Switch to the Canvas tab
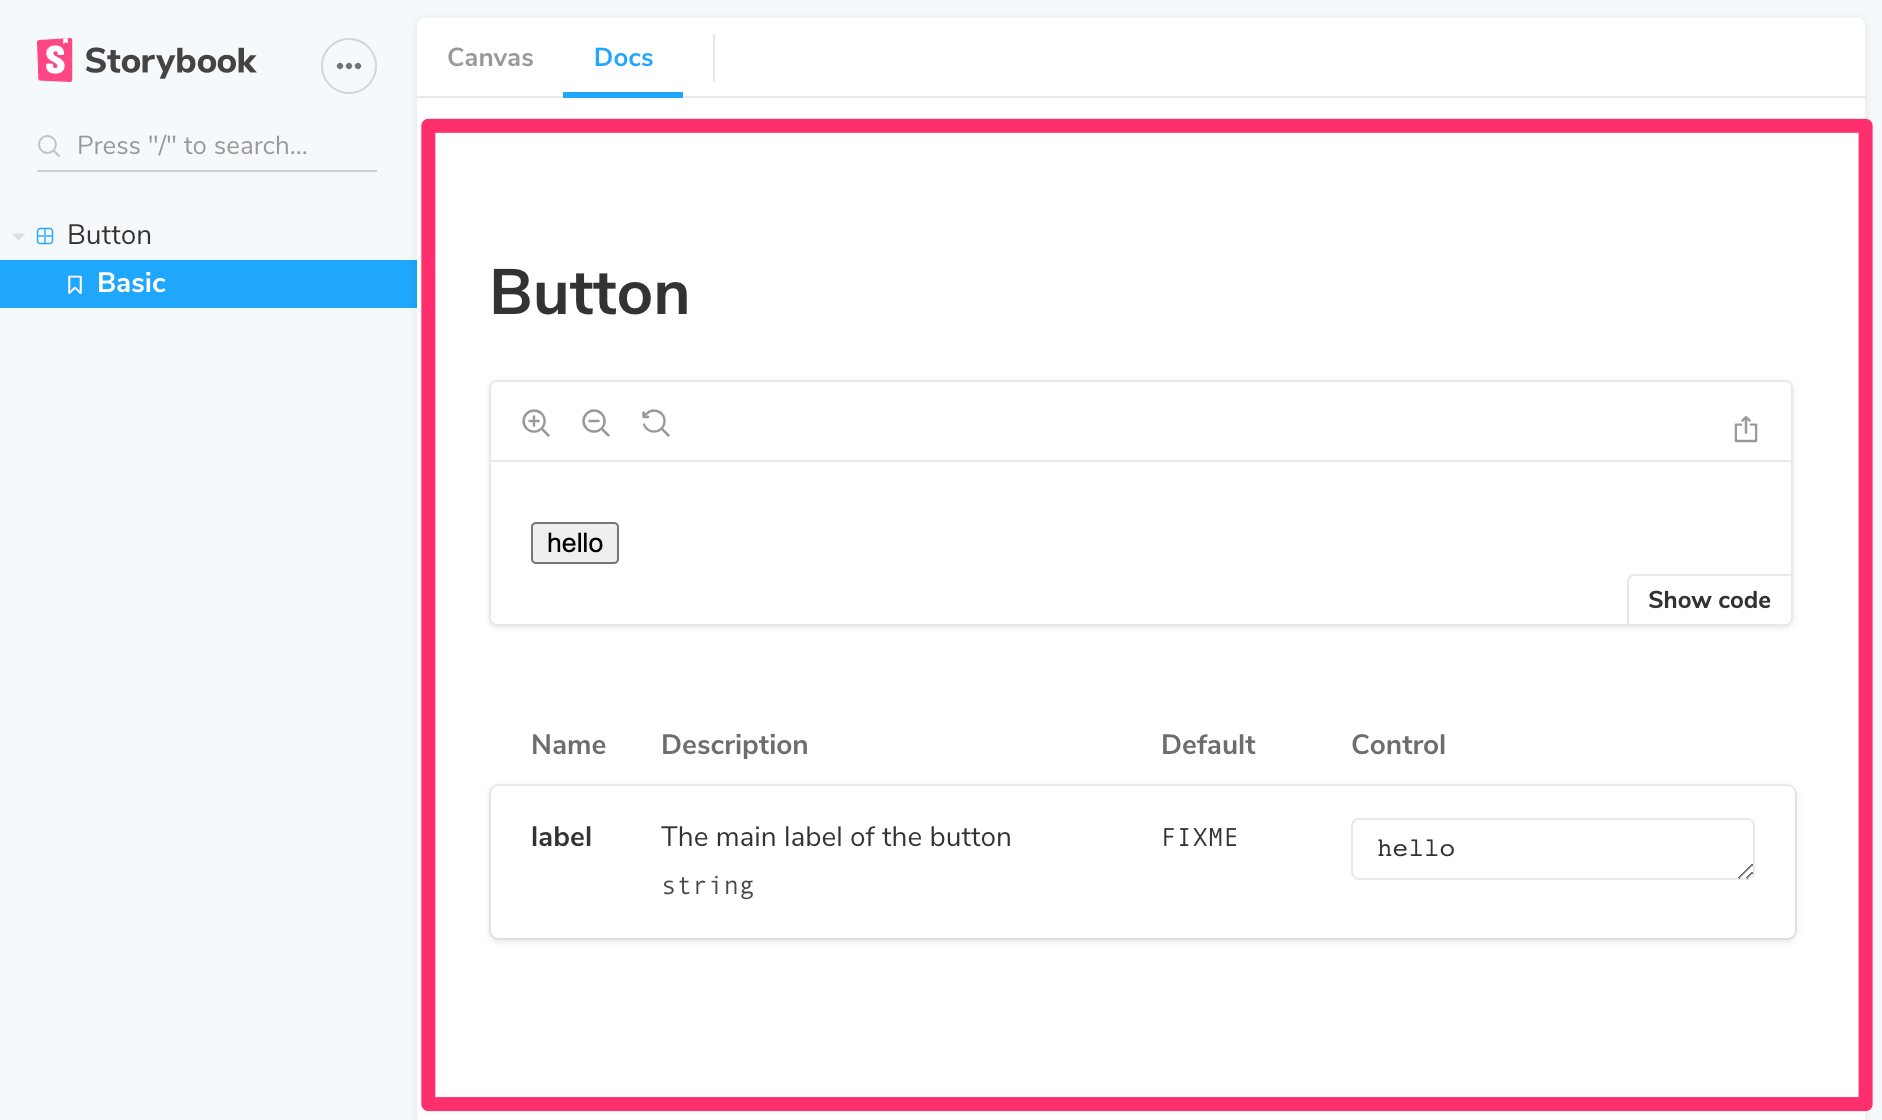 click(490, 58)
